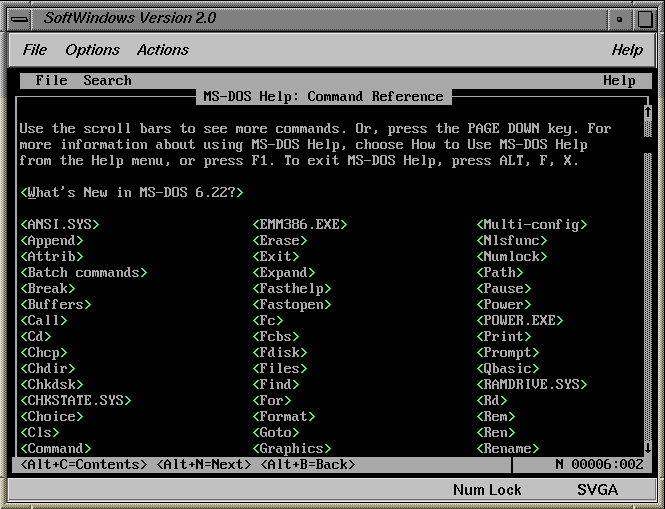Open the POWER.EXE help topic
This screenshot has width=665, height=509.
click(520, 320)
